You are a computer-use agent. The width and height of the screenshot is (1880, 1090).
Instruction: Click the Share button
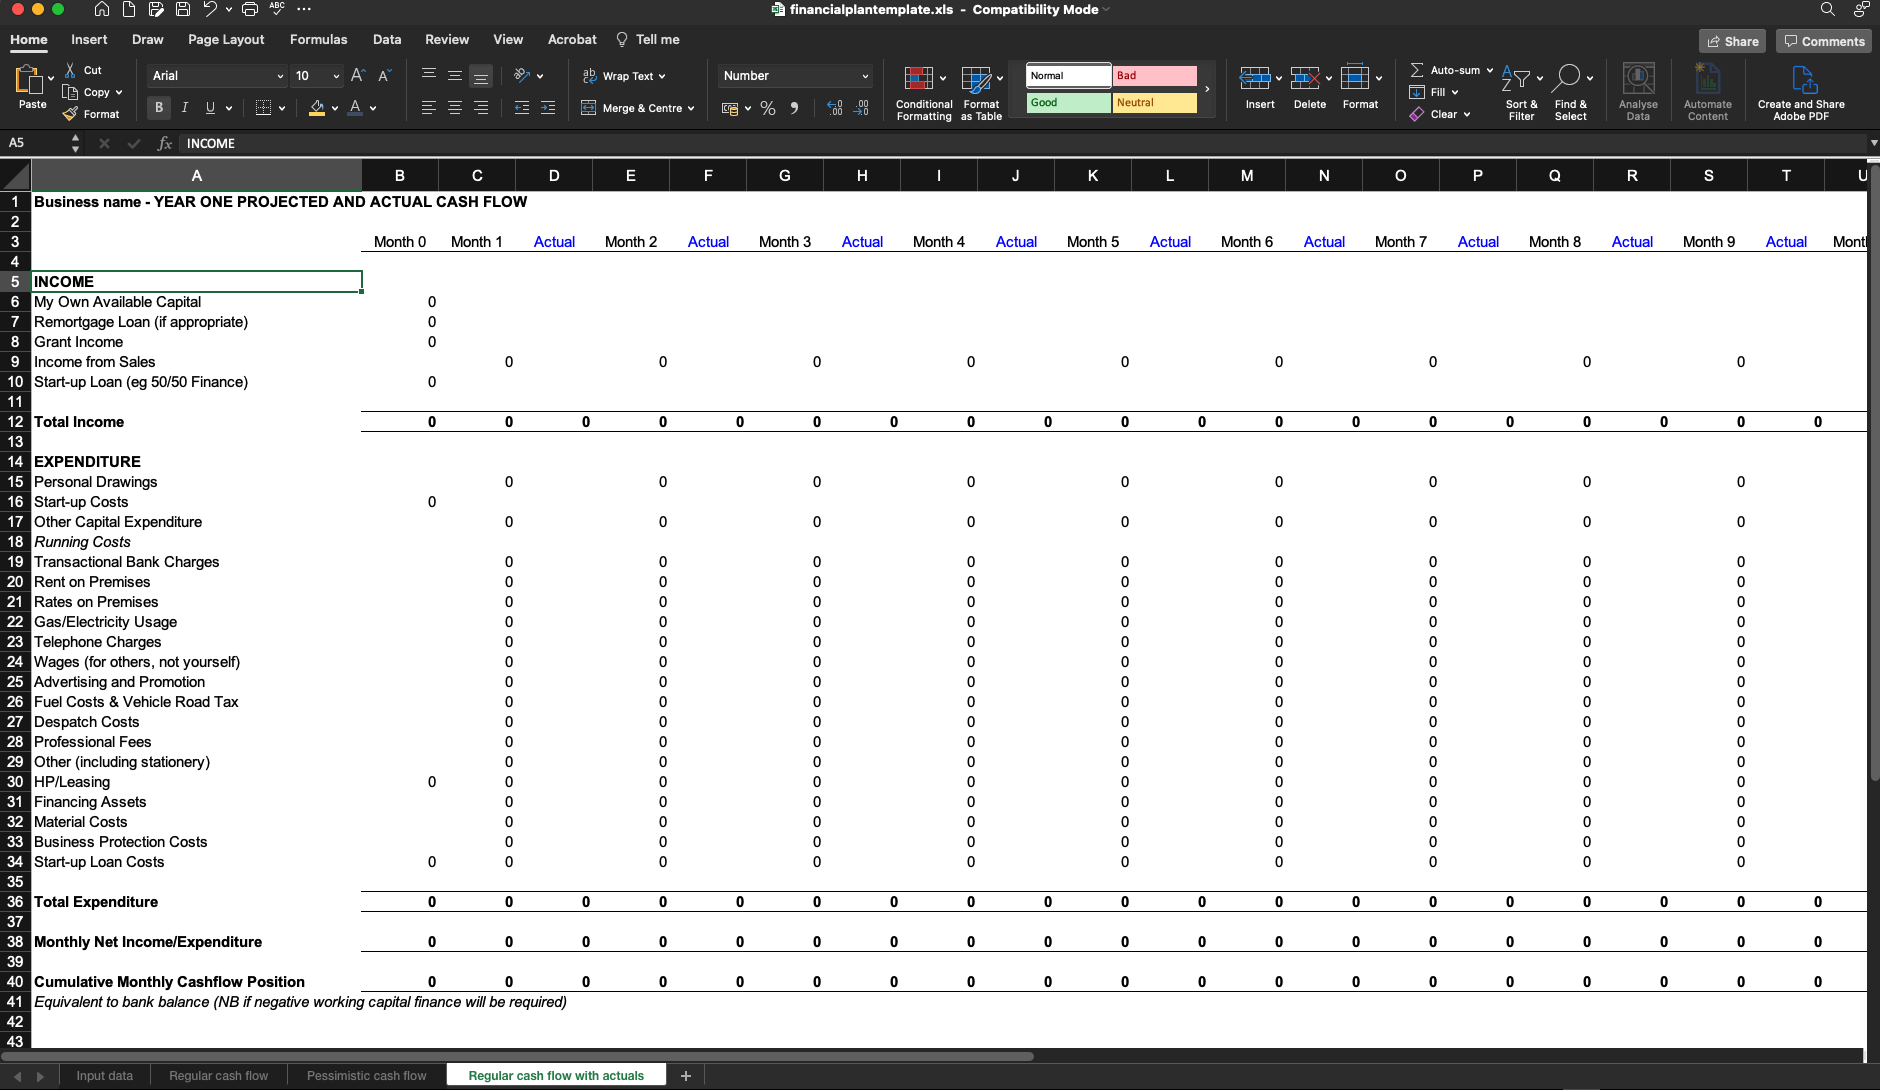pyautogui.click(x=1733, y=41)
